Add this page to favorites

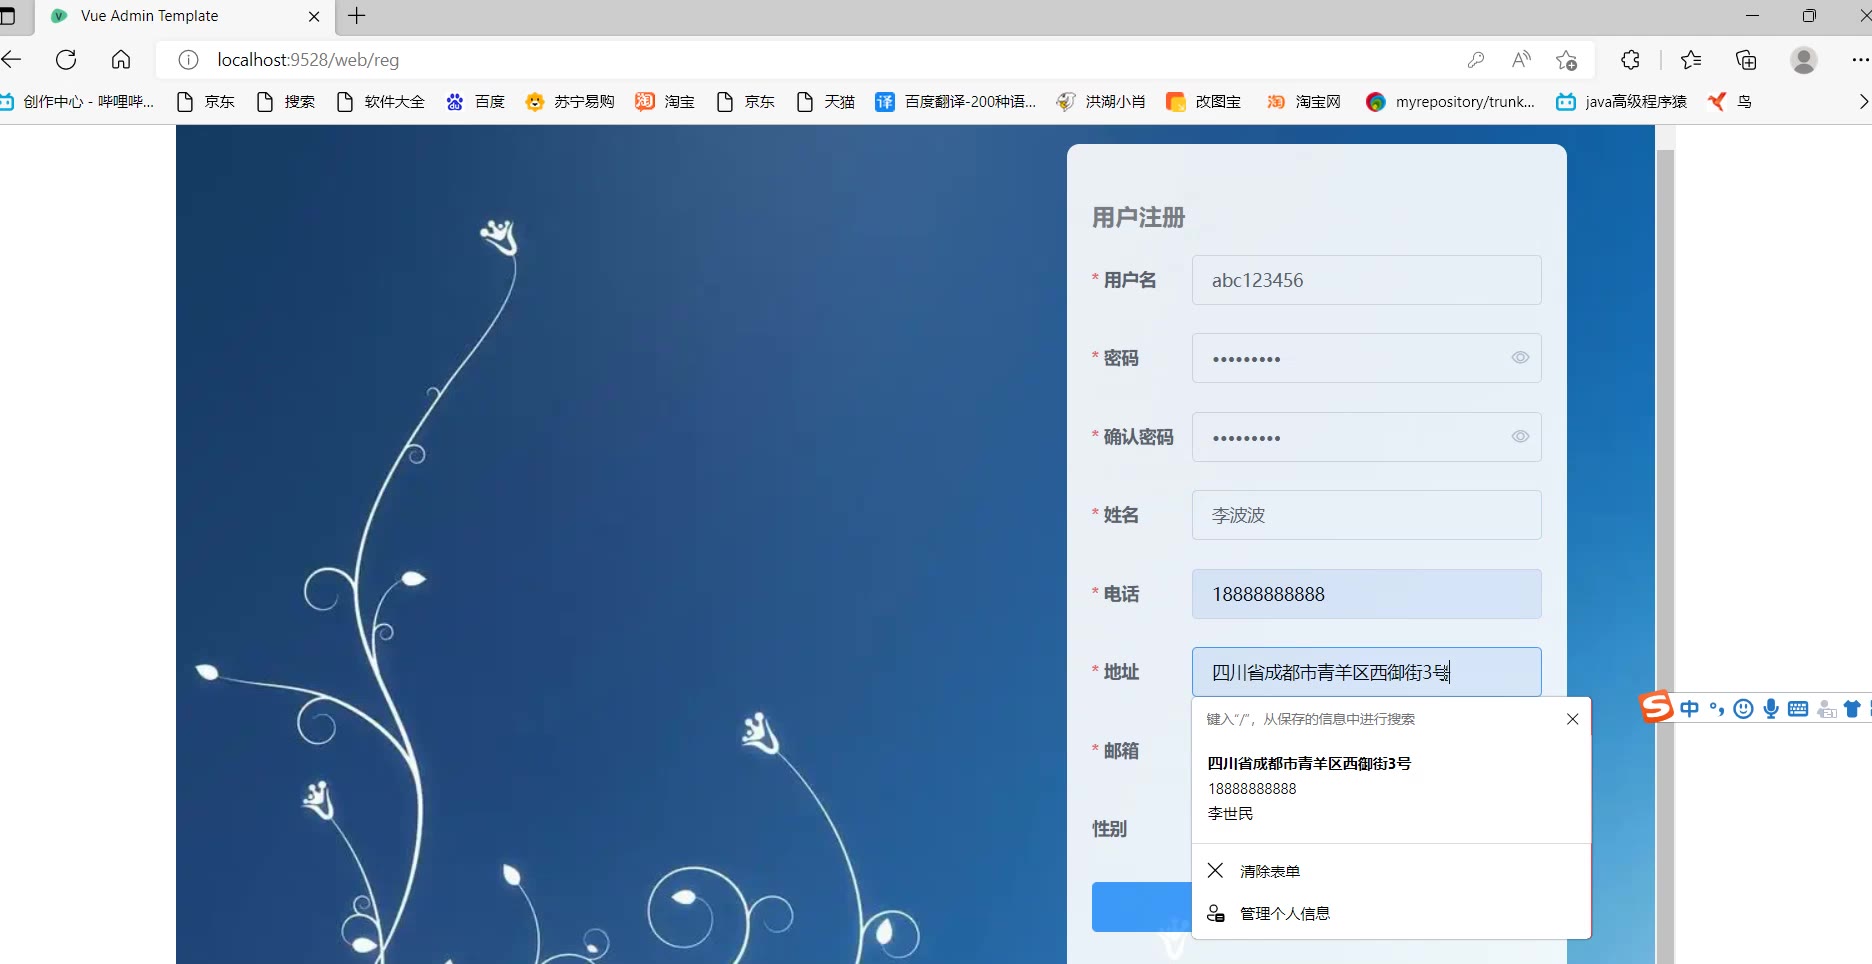tap(1567, 60)
